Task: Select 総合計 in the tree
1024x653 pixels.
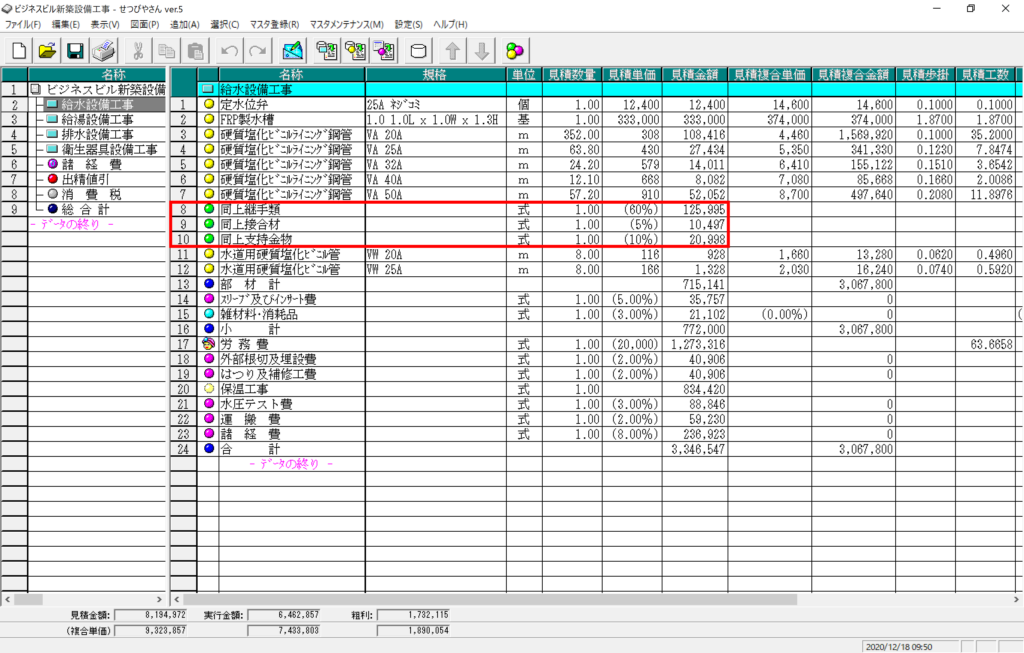Action: click(86, 210)
